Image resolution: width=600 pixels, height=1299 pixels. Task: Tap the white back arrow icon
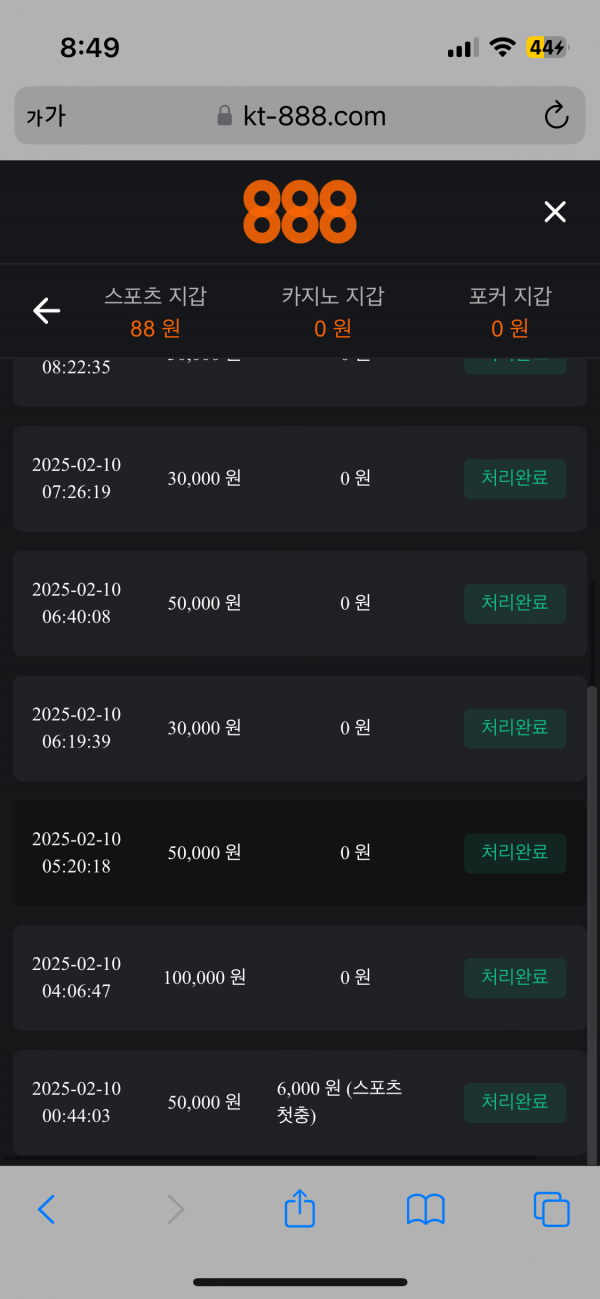pos(47,311)
